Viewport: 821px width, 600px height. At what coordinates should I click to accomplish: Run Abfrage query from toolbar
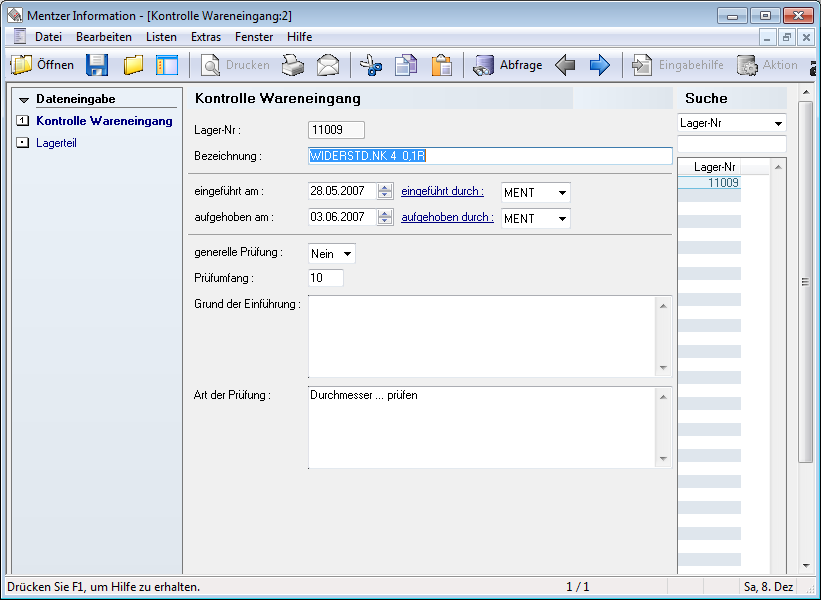point(508,65)
